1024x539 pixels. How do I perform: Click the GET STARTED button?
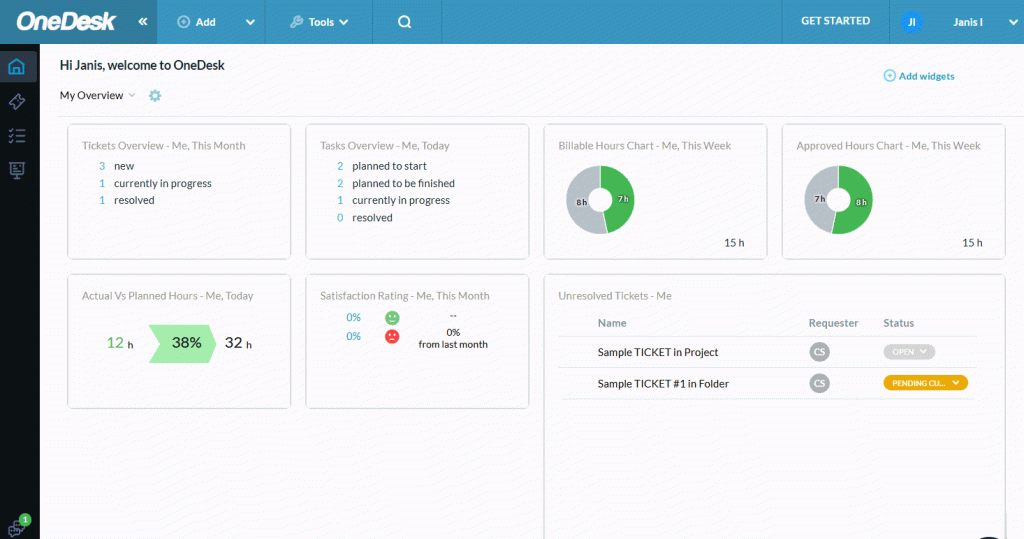(x=835, y=21)
